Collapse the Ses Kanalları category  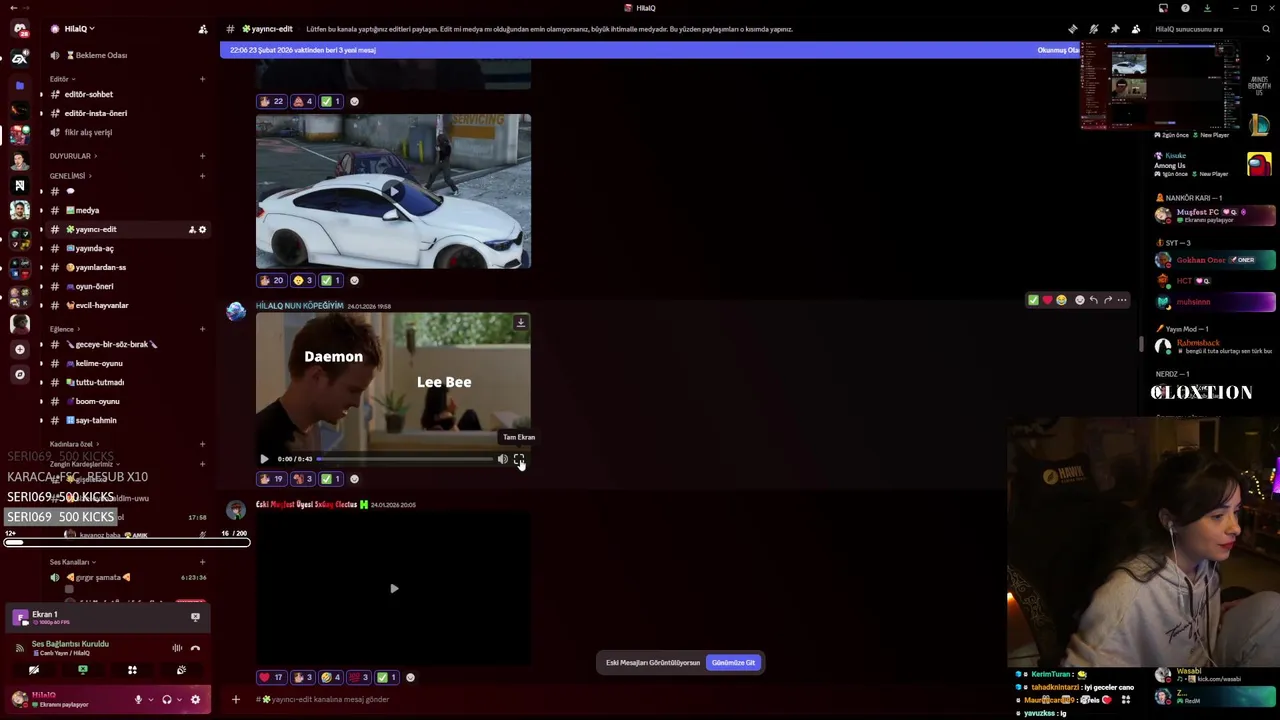click(x=72, y=562)
